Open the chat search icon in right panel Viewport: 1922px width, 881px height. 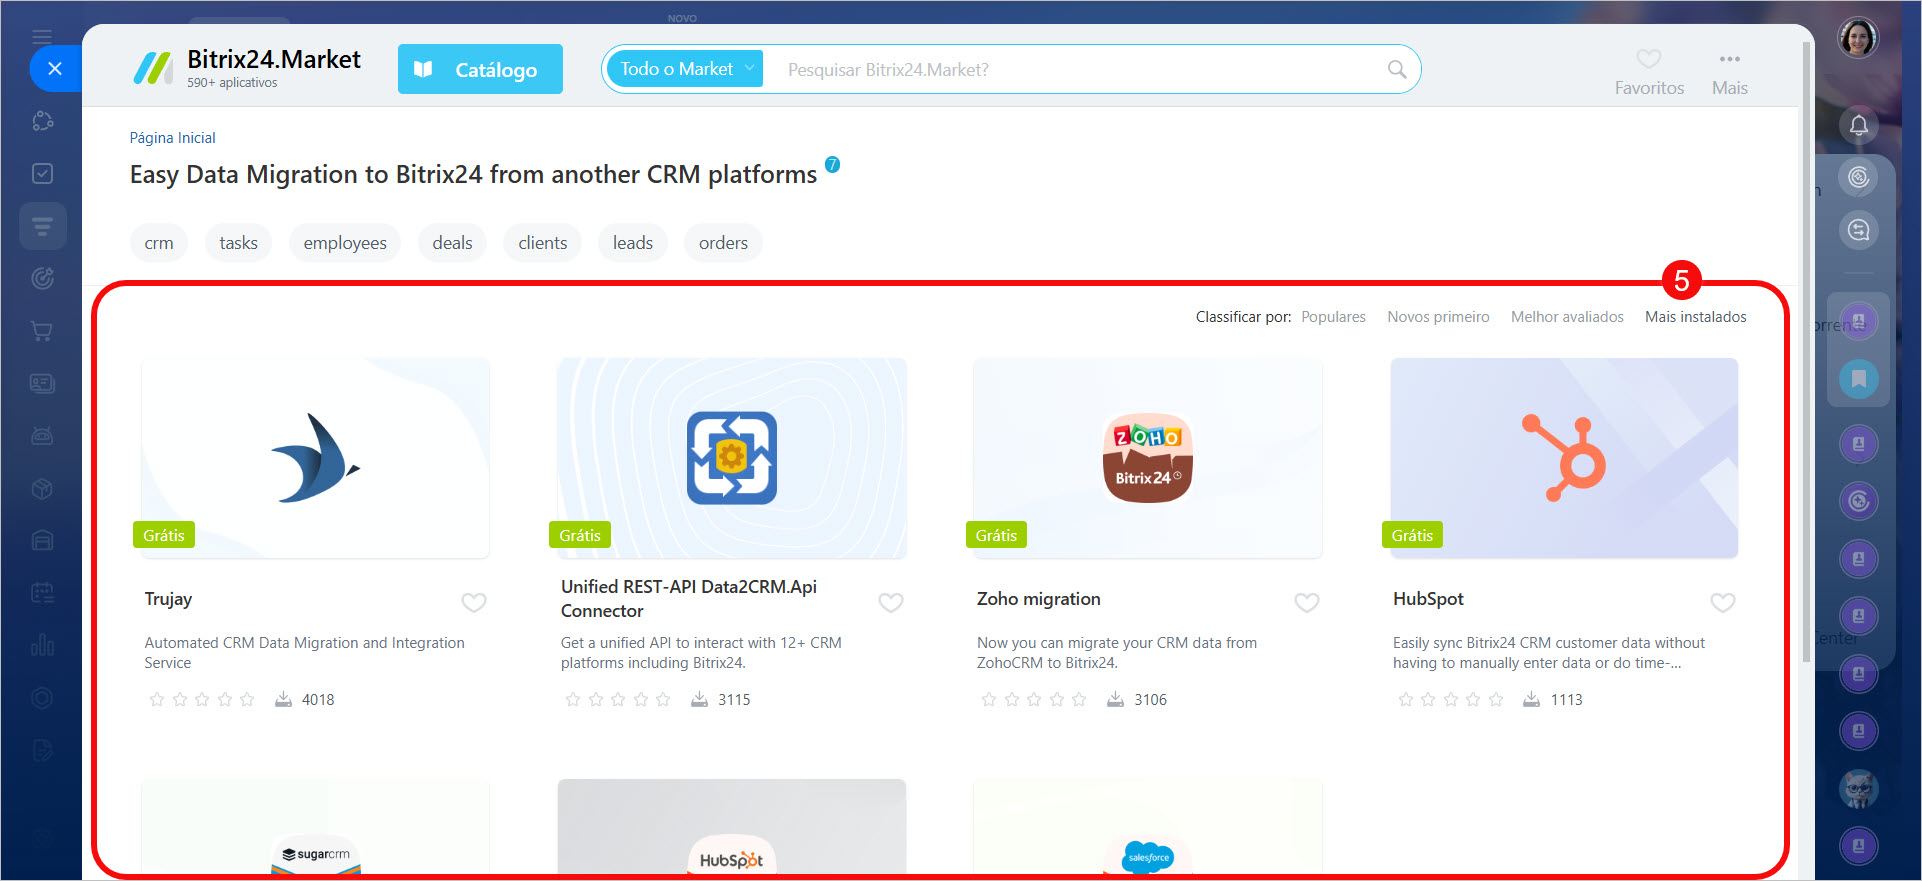pos(1858,230)
